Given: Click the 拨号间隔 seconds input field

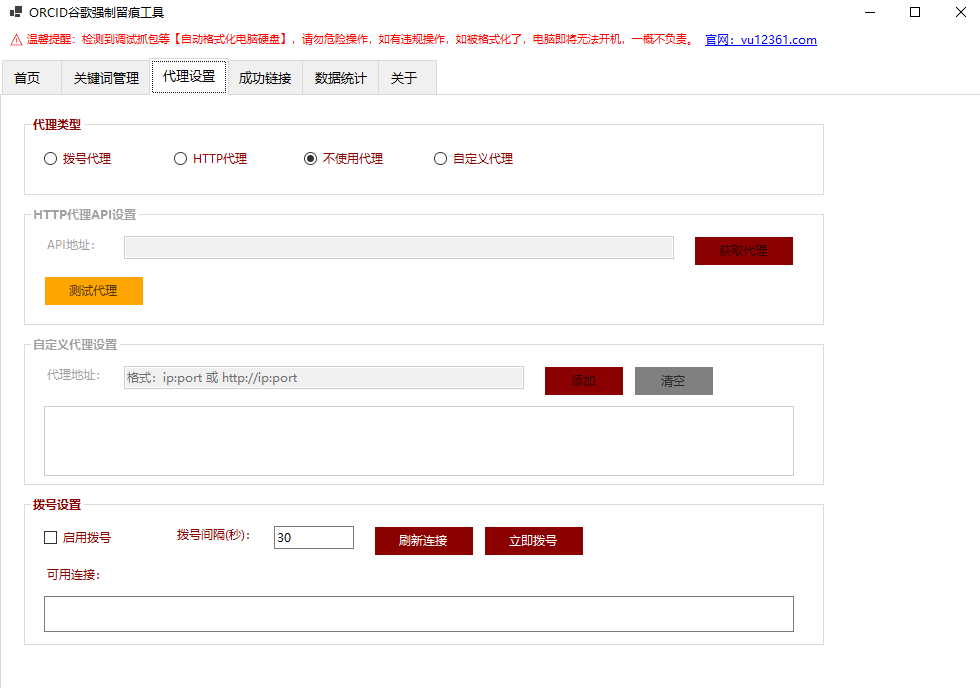Looking at the screenshot, I should (x=313, y=538).
